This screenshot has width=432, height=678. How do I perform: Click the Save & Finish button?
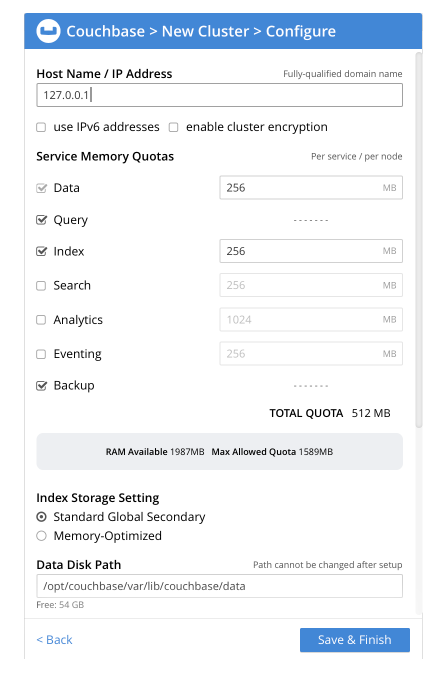[355, 640]
